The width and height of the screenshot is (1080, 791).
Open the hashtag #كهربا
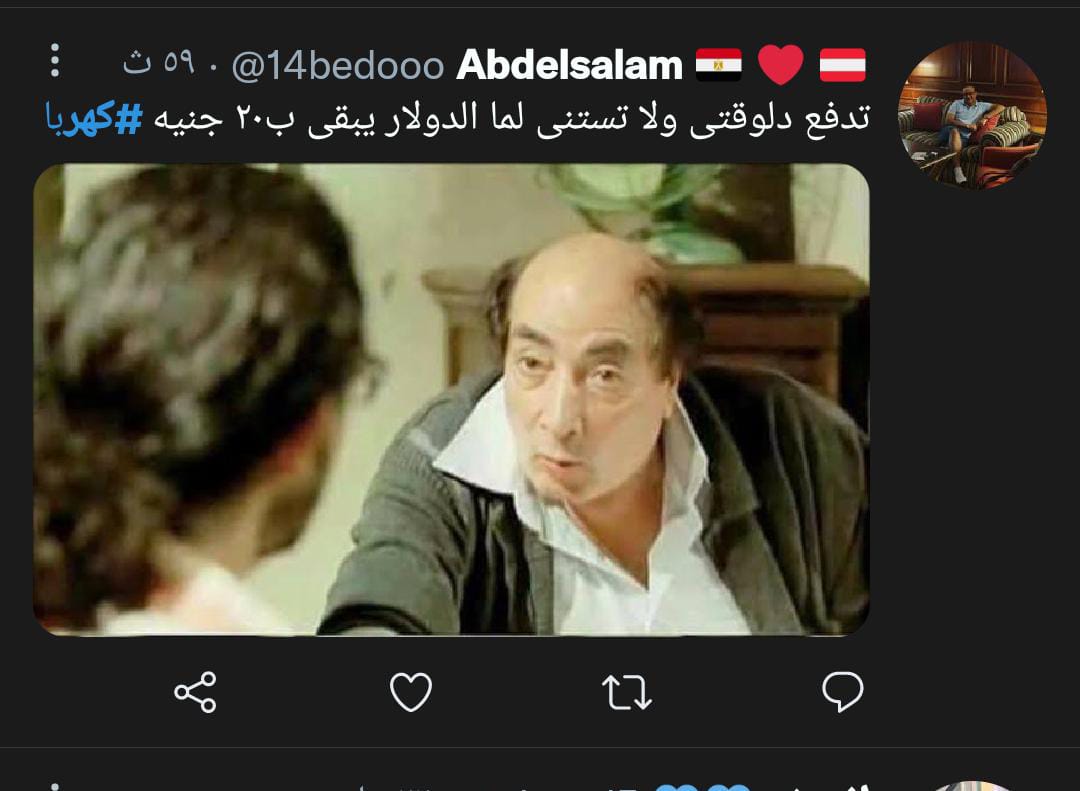point(94,119)
